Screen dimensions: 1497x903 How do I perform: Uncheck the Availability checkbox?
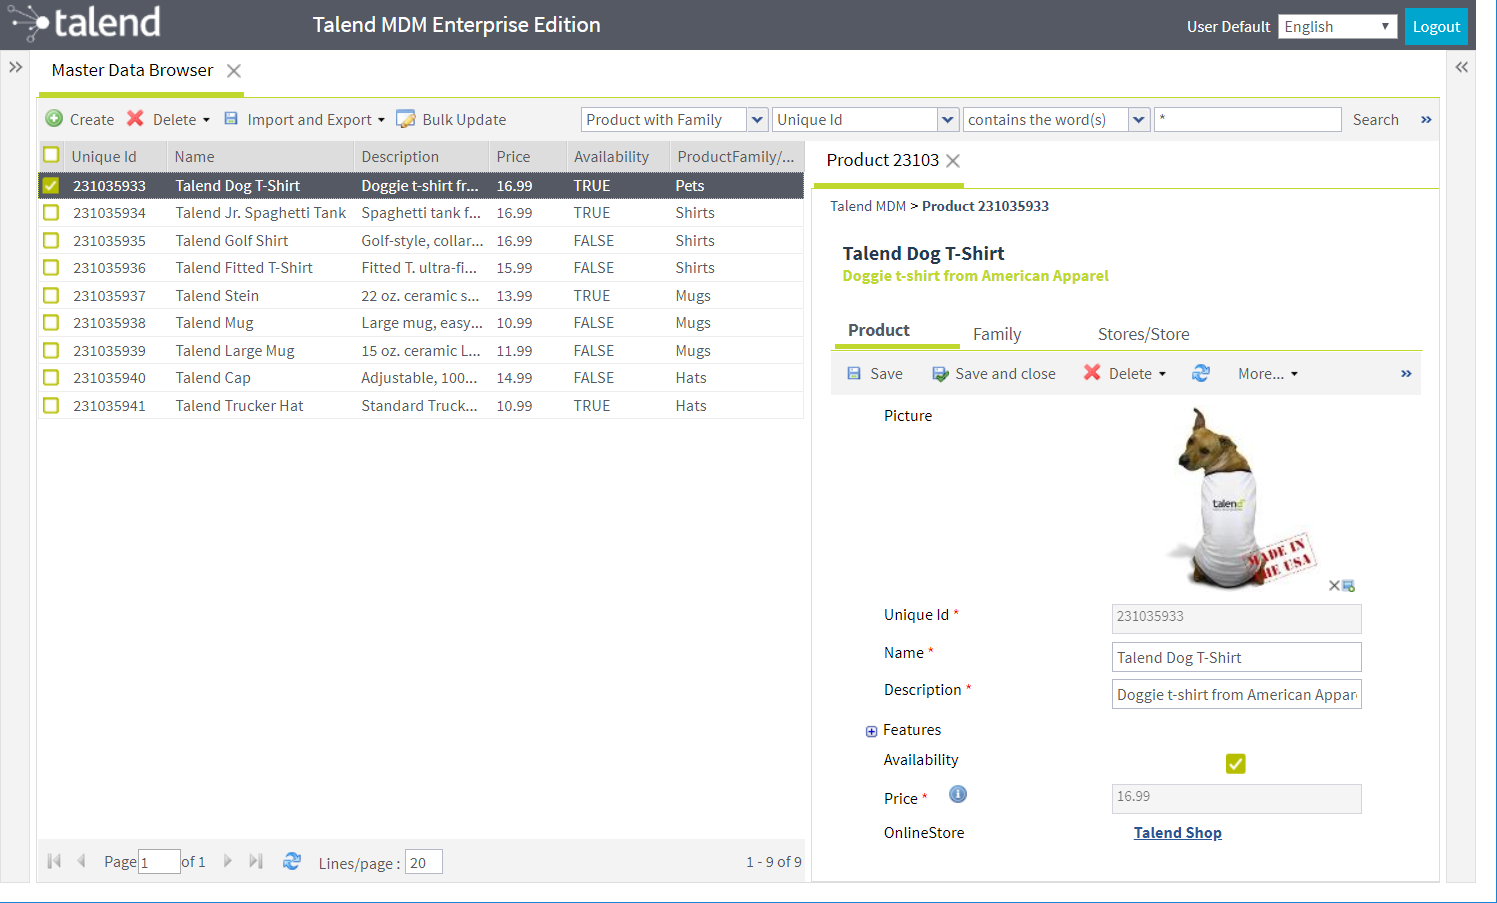(x=1235, y=764)
